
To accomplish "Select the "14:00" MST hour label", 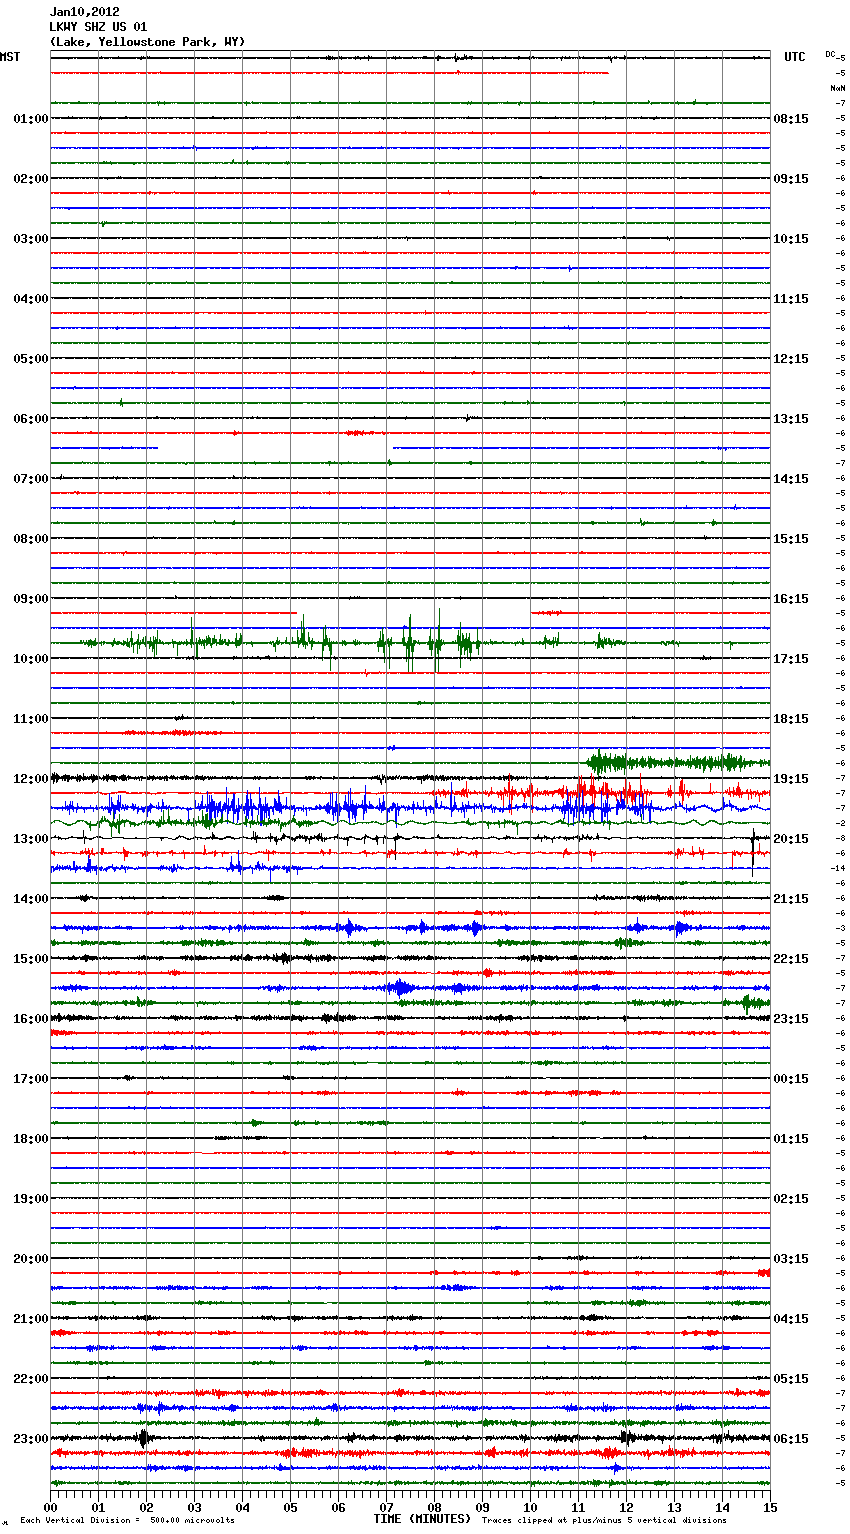I will tap(31, 899).
